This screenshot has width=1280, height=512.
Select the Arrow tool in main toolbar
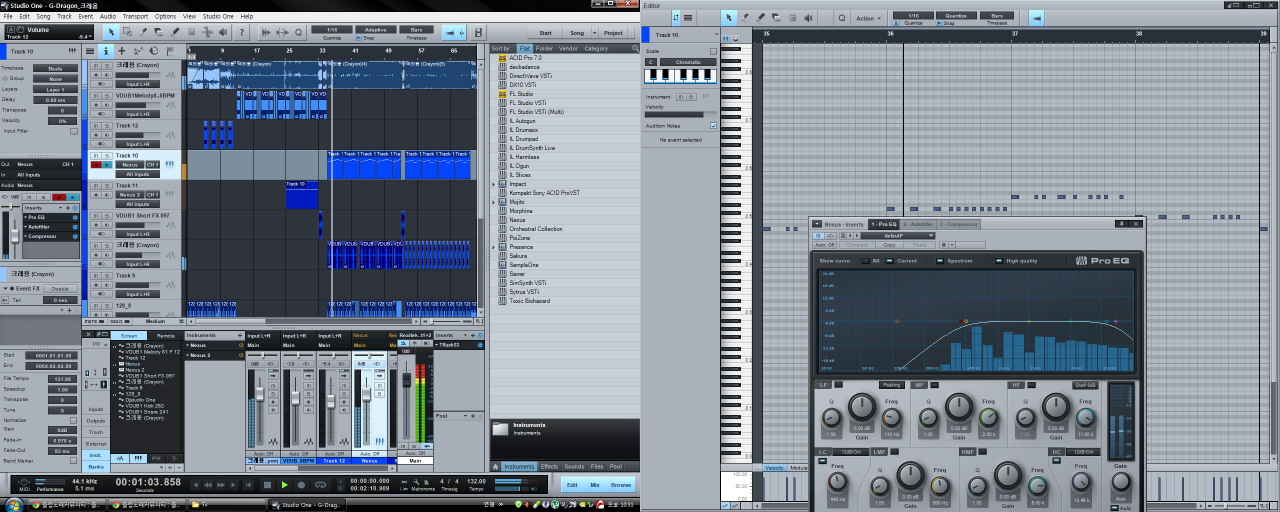(111, 32)
